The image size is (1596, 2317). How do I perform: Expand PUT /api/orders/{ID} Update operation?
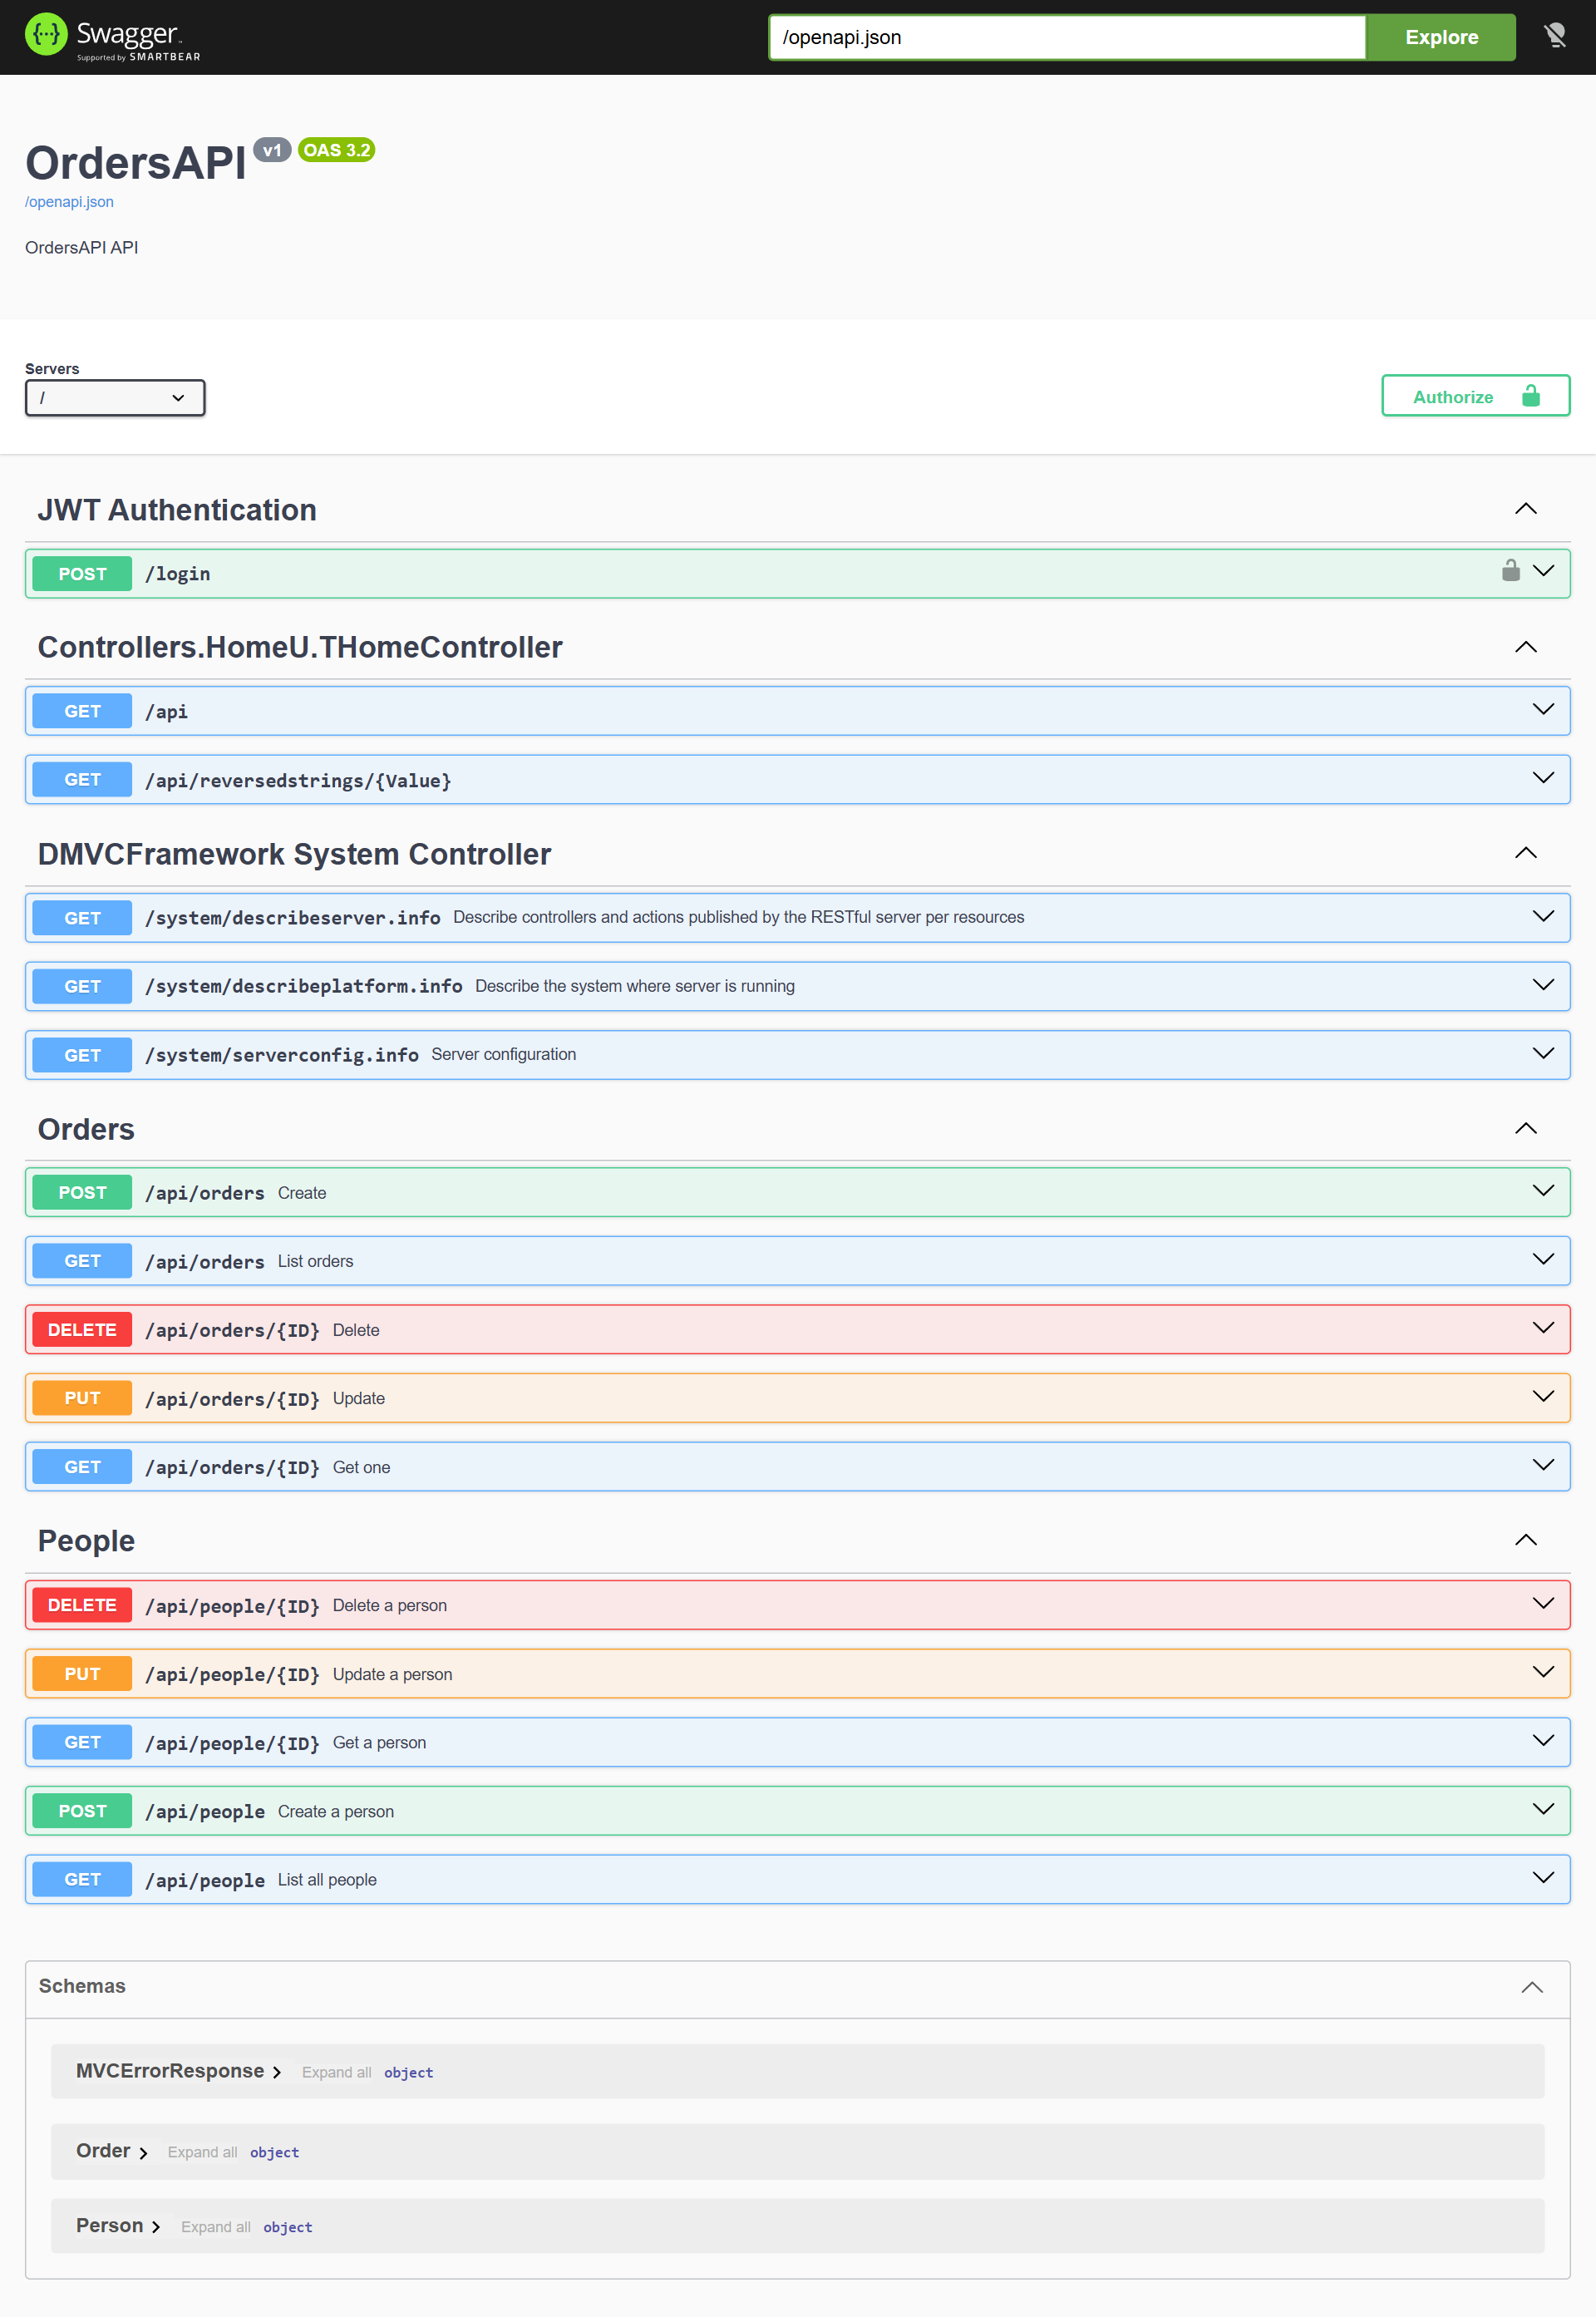click(x=797, y=1398)
